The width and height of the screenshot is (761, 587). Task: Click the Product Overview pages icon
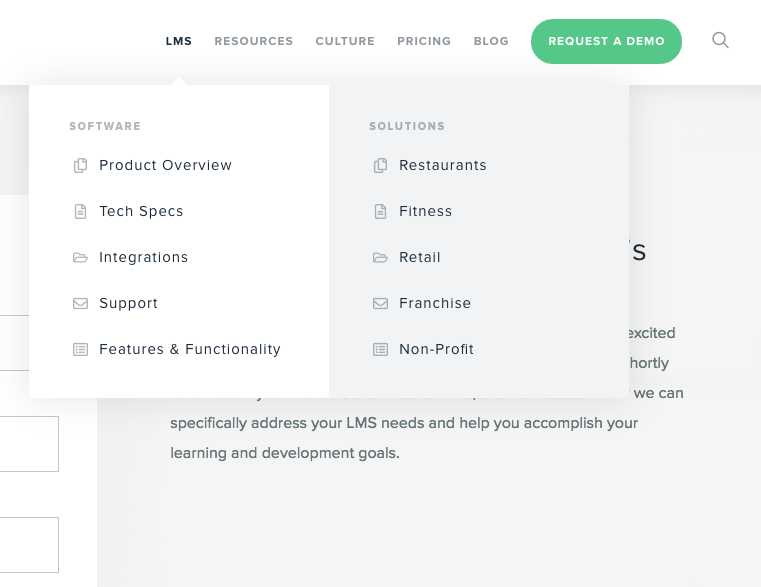(x=81, y=166)
